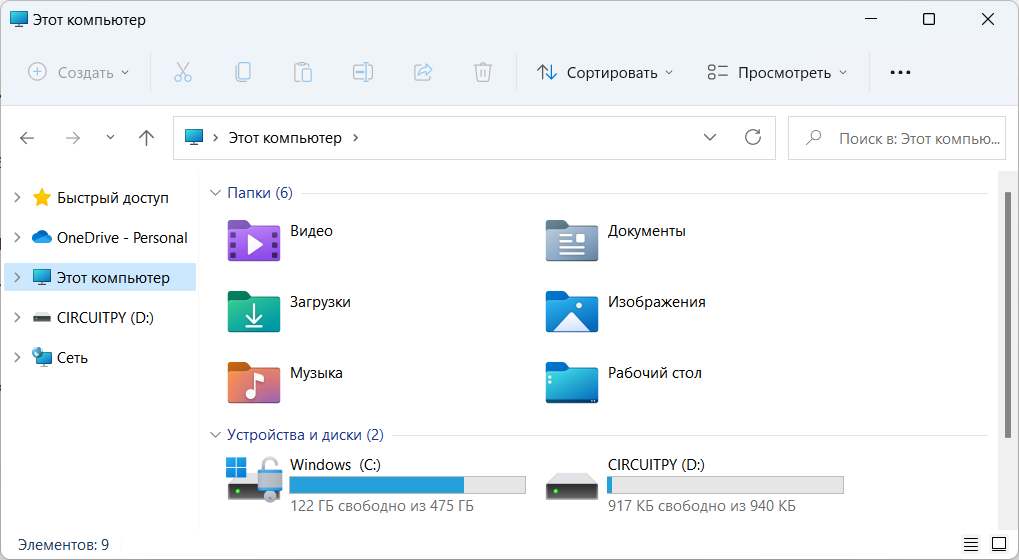The height and width of the screenshot is (560, 1019).
Task: Click the Copy icon in toolbar
Action: pos(243,72)
